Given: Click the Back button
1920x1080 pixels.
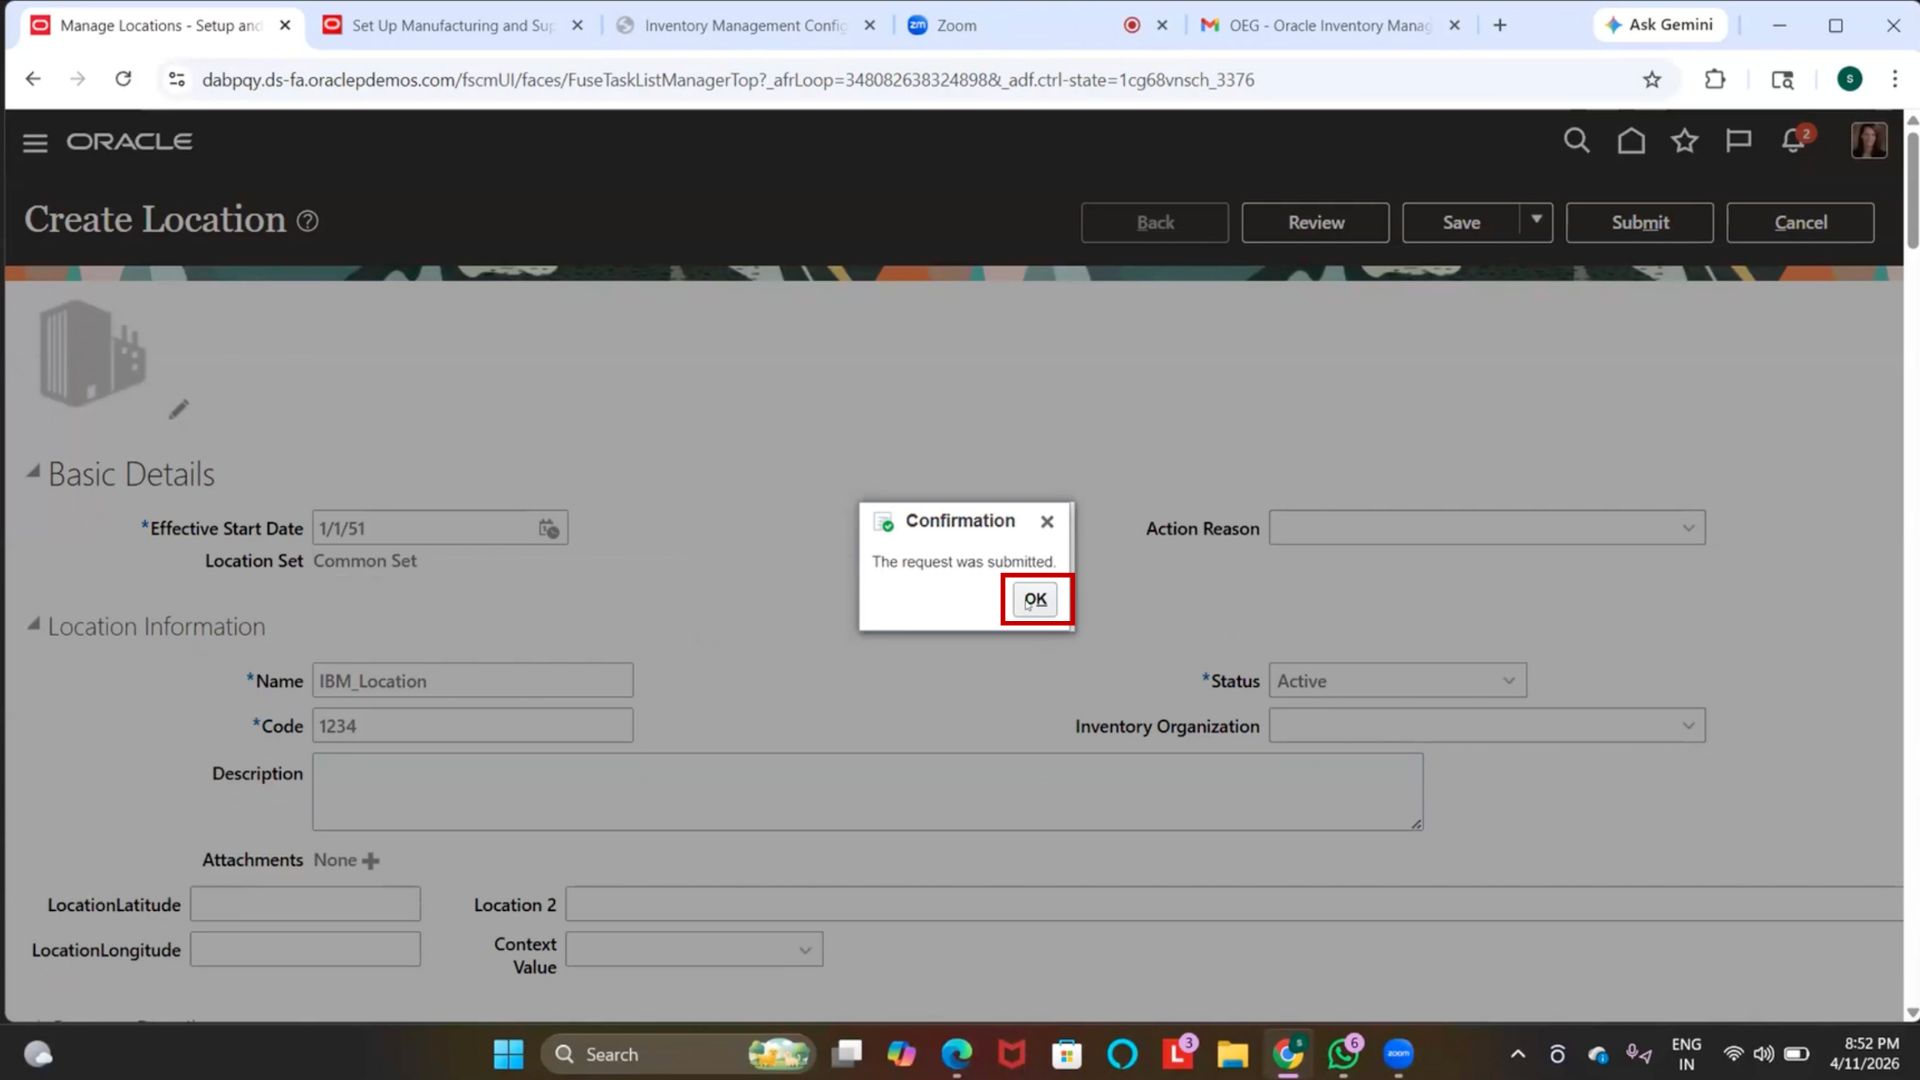Looking at the screenshot, I should pos(1155,222).
